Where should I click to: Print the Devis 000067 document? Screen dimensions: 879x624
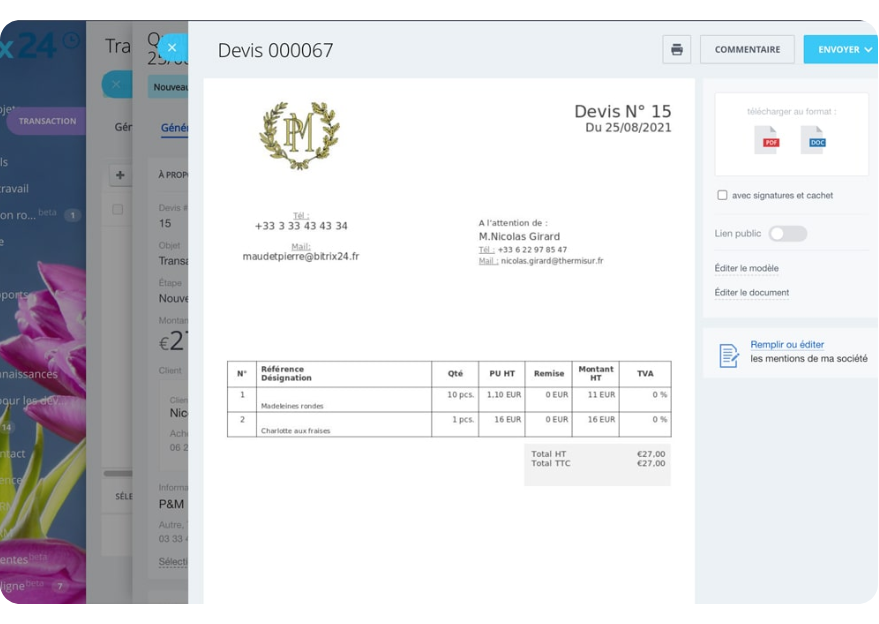[676, 49]
